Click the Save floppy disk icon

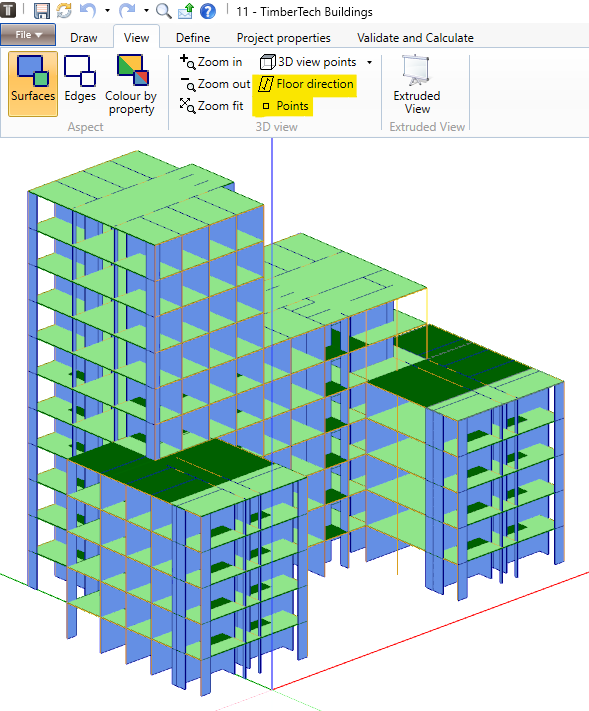pos(42,10)
